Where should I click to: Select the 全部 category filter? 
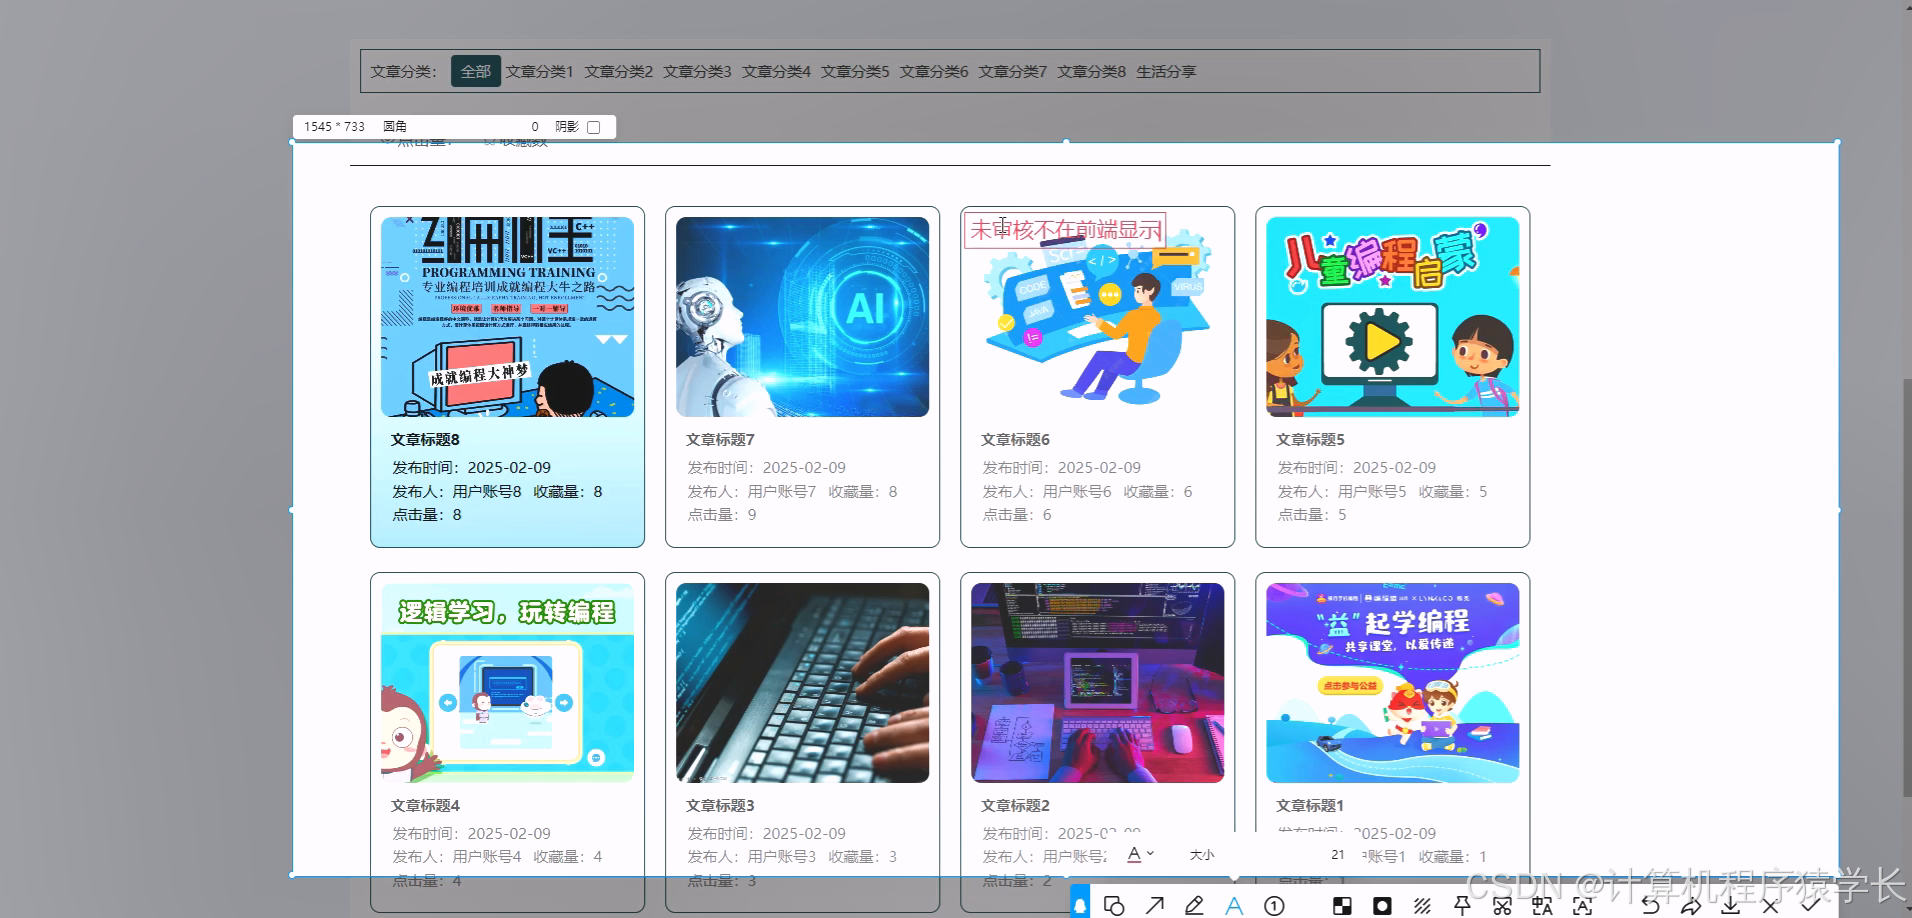(x=475, y=71)
